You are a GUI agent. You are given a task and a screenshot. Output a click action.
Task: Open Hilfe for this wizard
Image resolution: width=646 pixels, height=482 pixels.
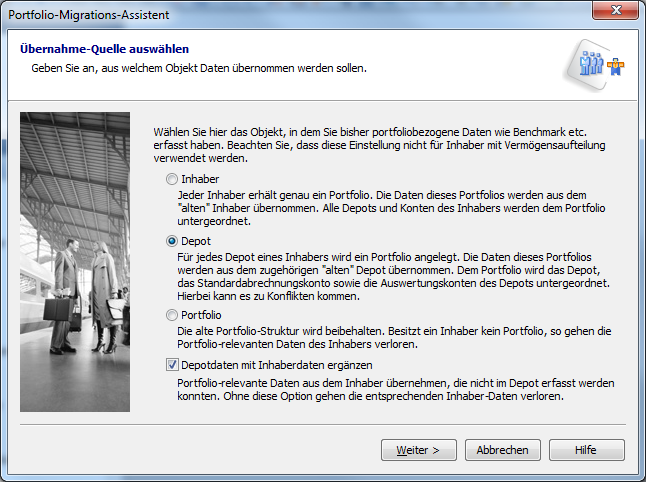tap(586, 450)
